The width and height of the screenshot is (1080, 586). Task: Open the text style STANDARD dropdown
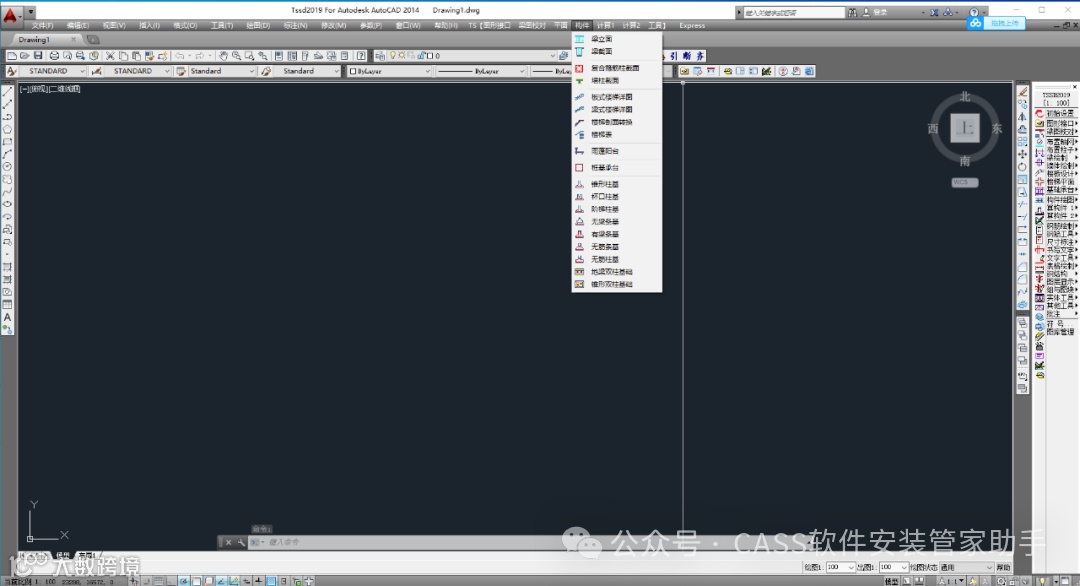[54, 71]
